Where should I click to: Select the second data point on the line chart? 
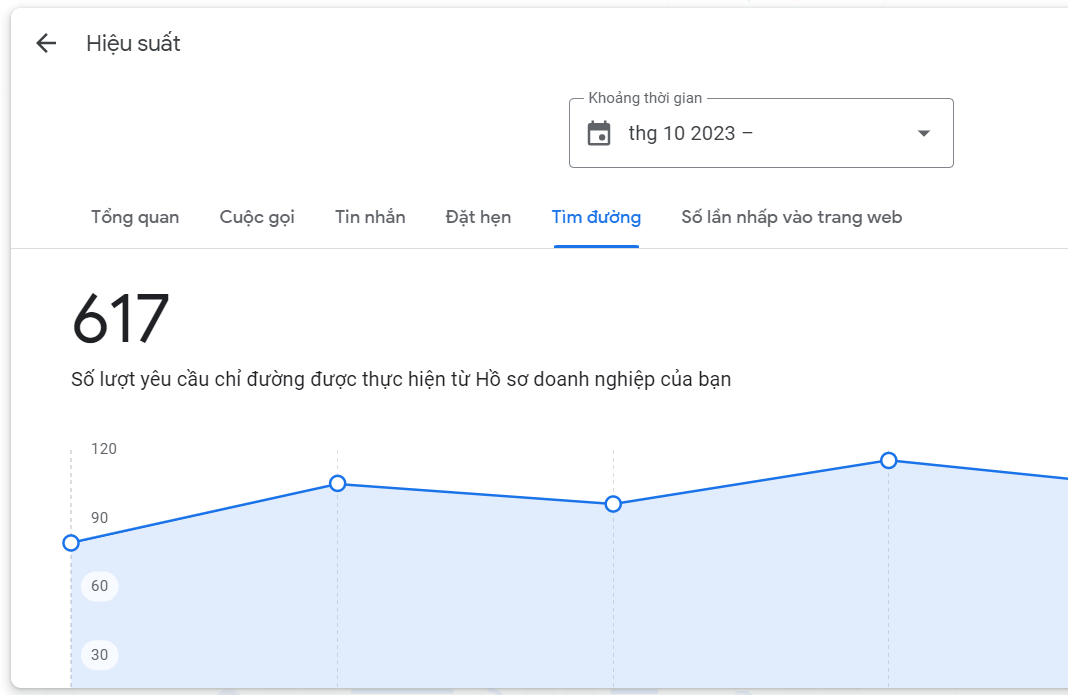[338, 484]
